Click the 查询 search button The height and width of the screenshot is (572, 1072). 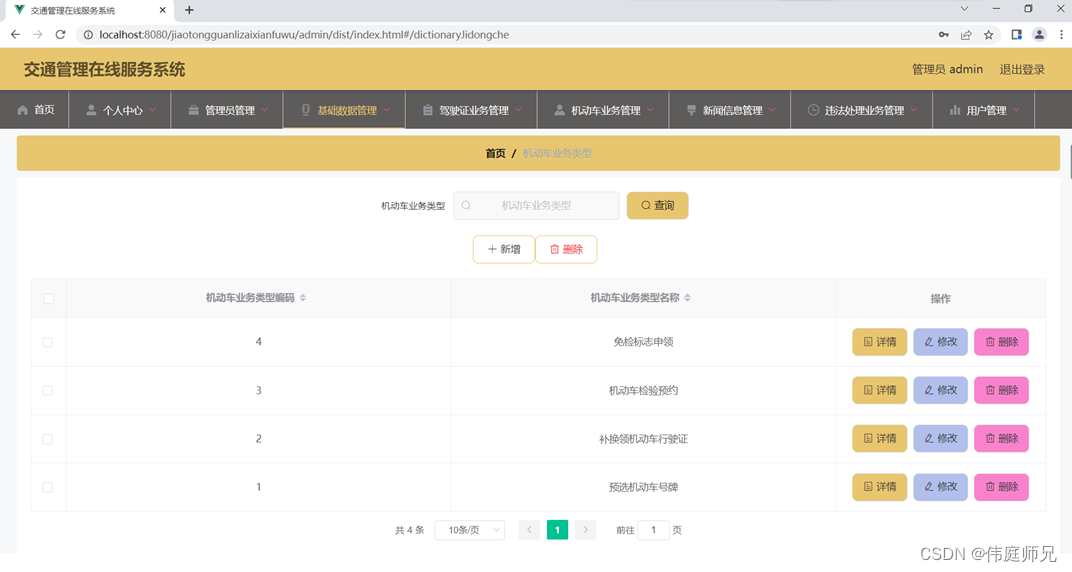point(658,206)
